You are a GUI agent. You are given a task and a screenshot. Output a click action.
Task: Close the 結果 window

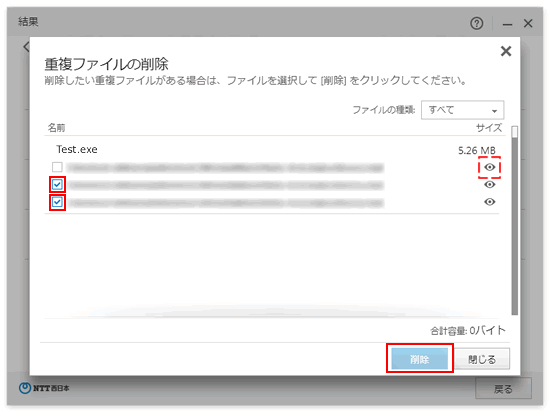528,23
